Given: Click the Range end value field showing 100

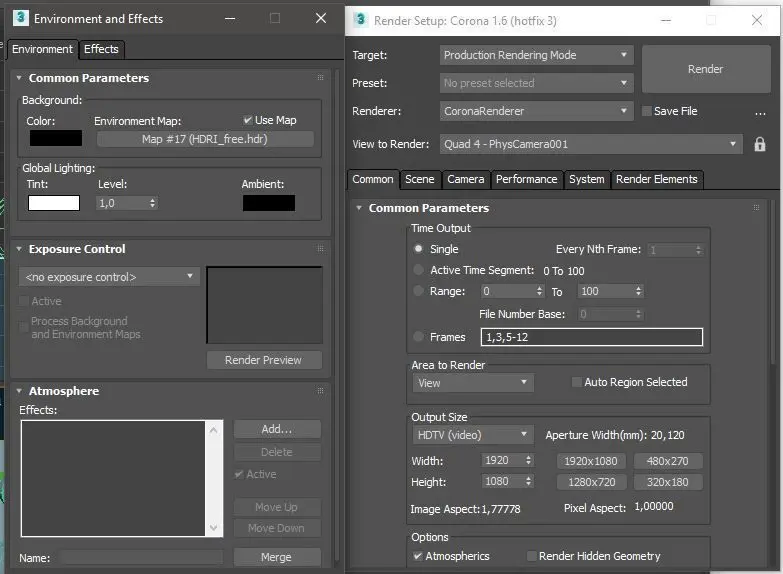Looking at the screenshot, I should (605, 291).
